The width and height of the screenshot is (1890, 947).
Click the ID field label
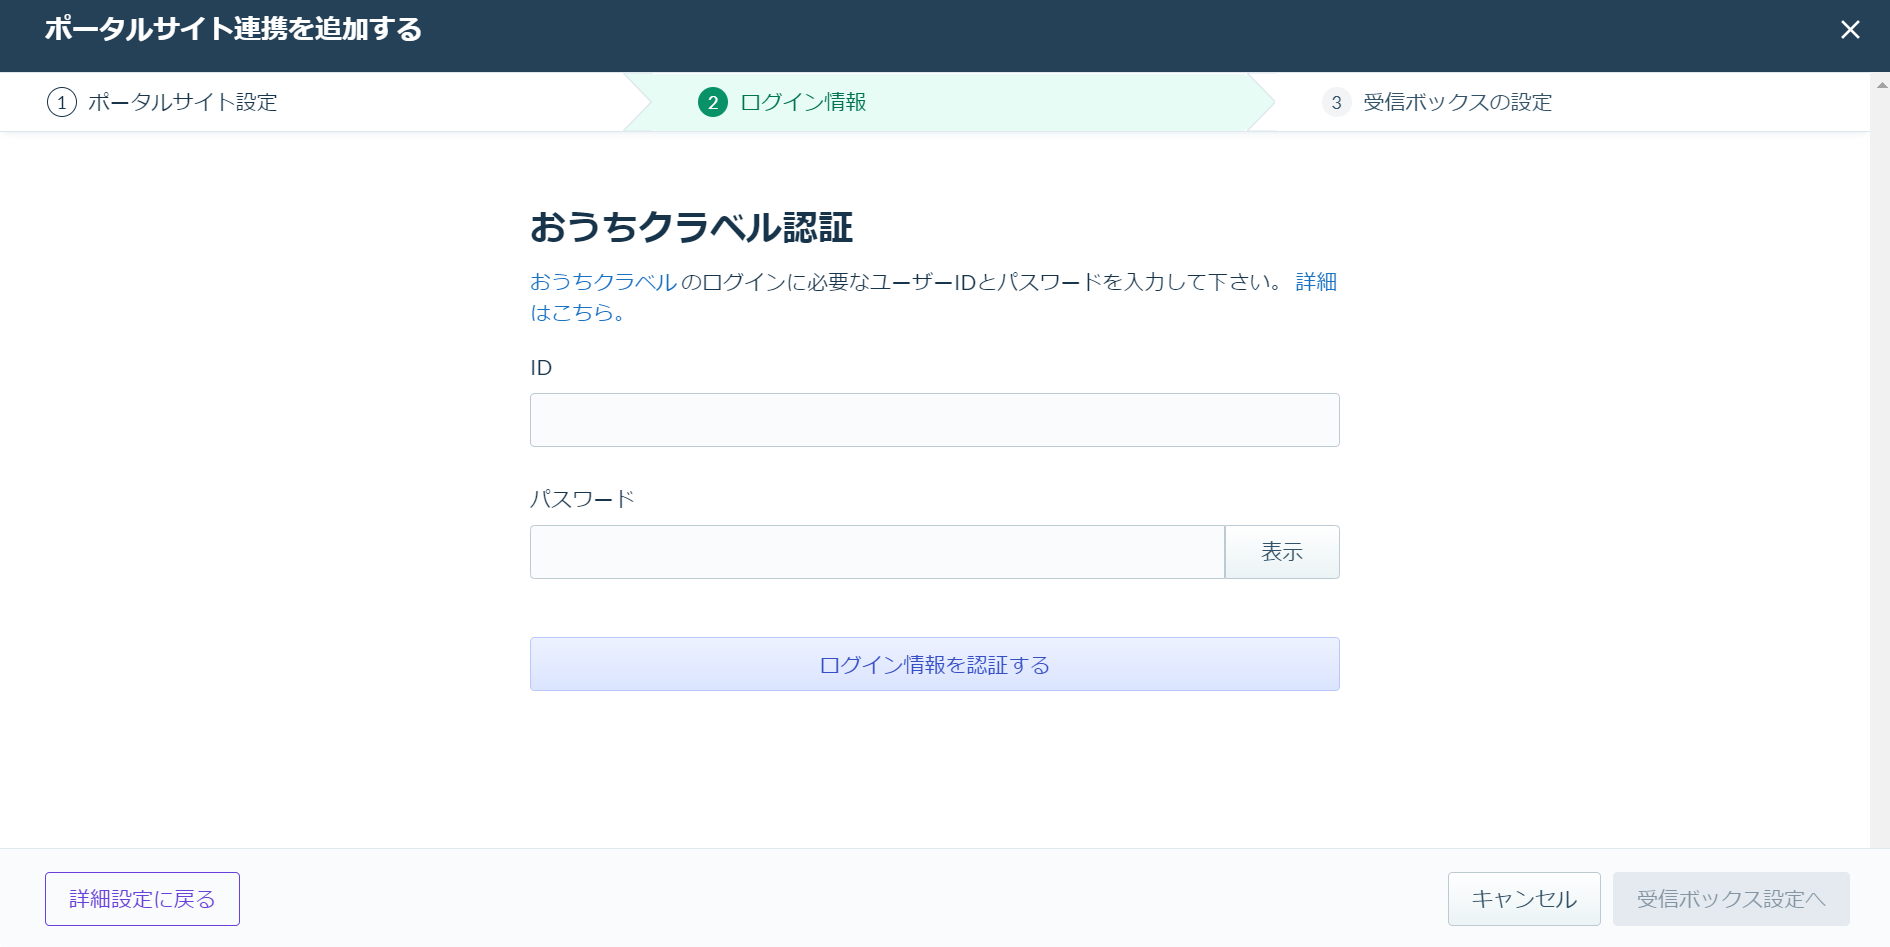click(x=541, y=368)
